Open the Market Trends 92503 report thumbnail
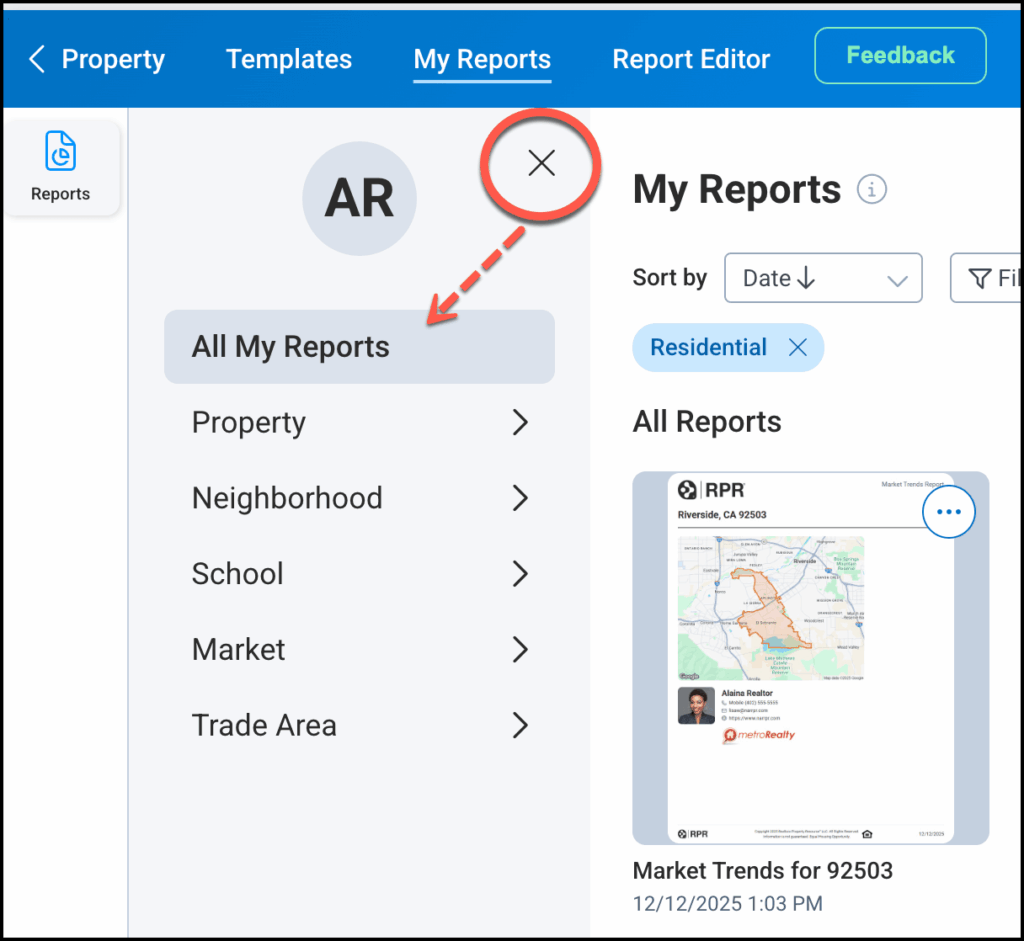Image resolution: width=1024 pixels, height=941 pixels. pyautogui.click(x=810, y=680)
